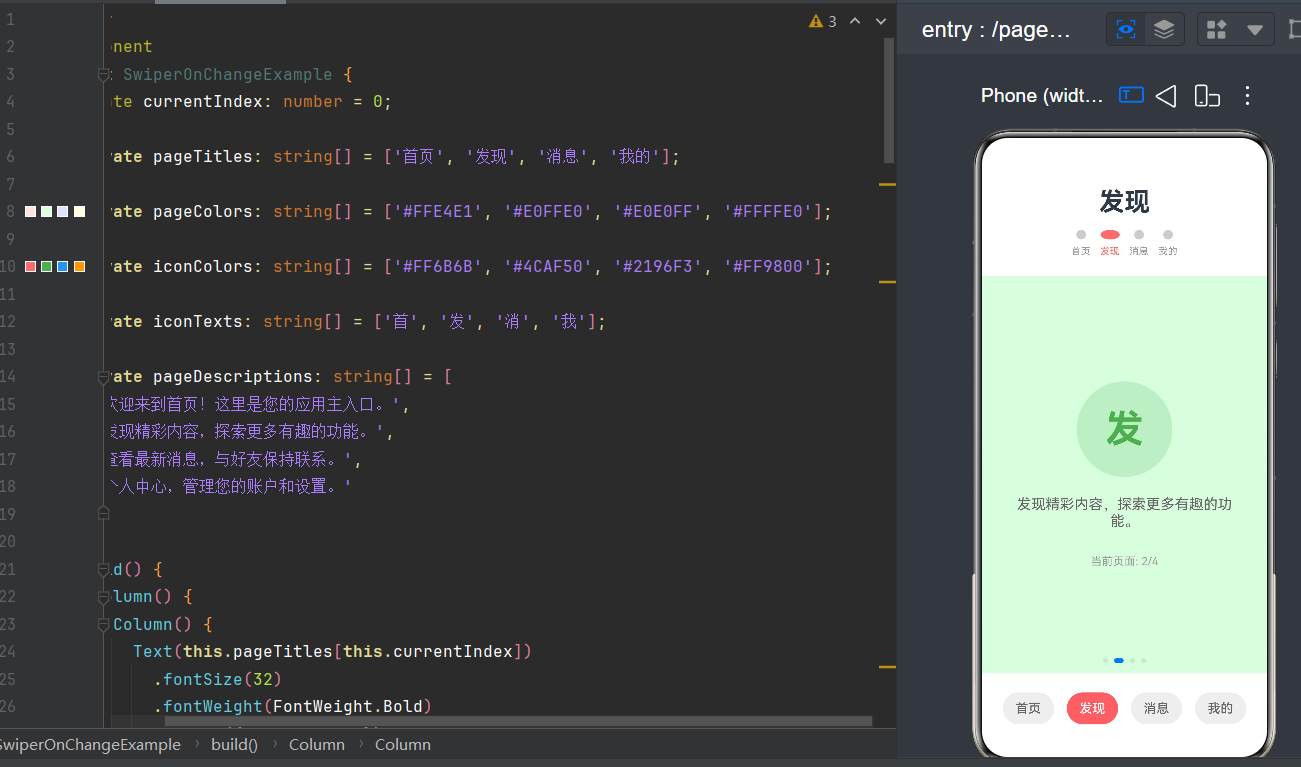Viewport: 1301px width, 767px height.
Task: Tap the 首页 button in phone preview bottom bar
Action: tap(1028, 708)
